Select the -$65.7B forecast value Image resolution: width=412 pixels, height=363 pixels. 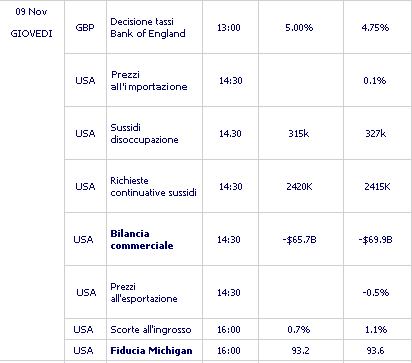tap(299, 239)
